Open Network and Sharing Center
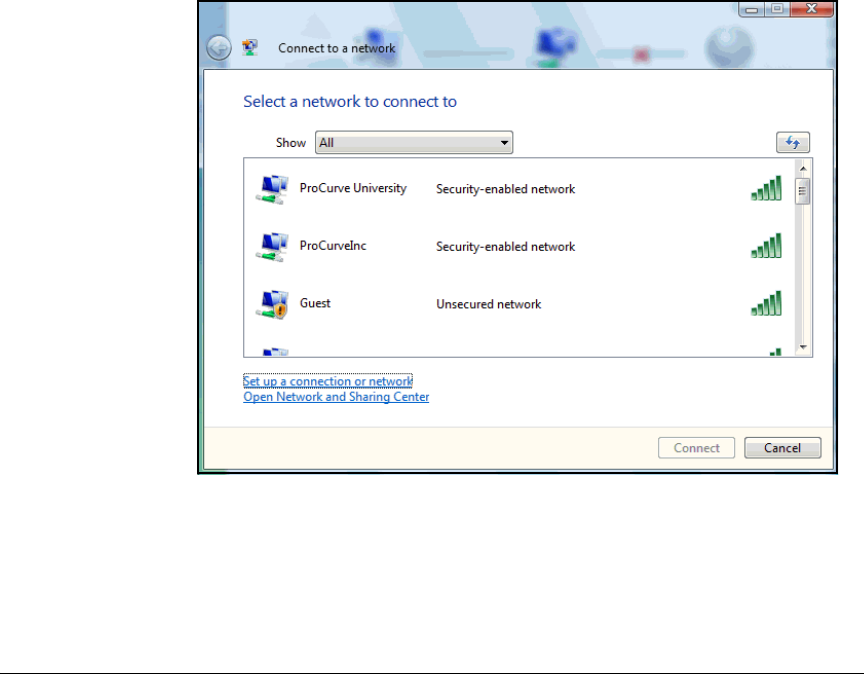The height and width of the screenshot is (674, 864). 336,397
